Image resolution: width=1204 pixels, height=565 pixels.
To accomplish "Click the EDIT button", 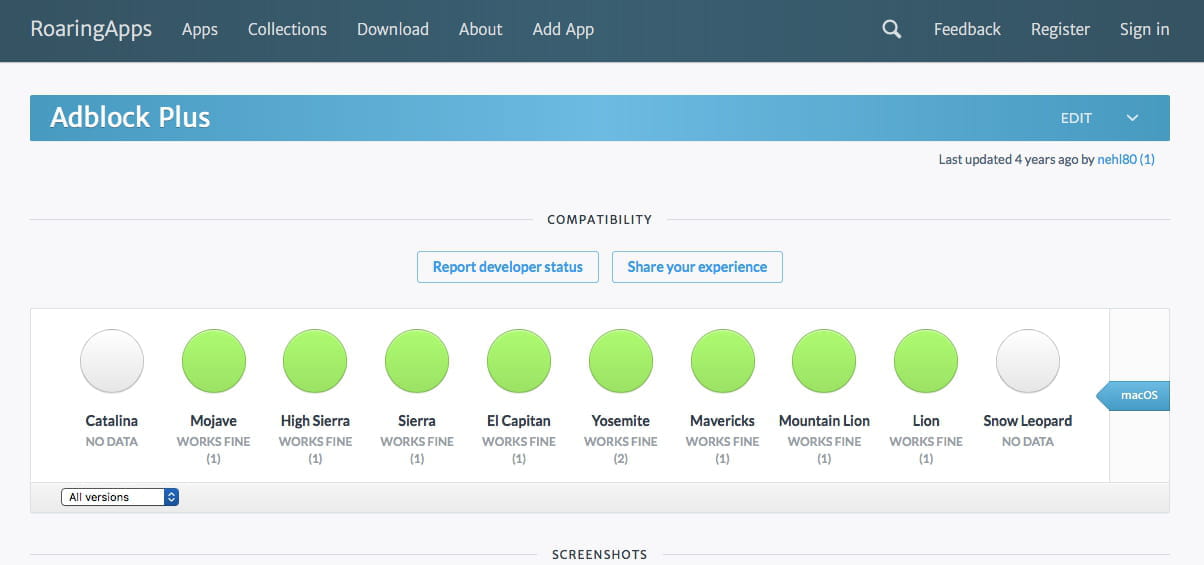I will tap(1076, 118).
